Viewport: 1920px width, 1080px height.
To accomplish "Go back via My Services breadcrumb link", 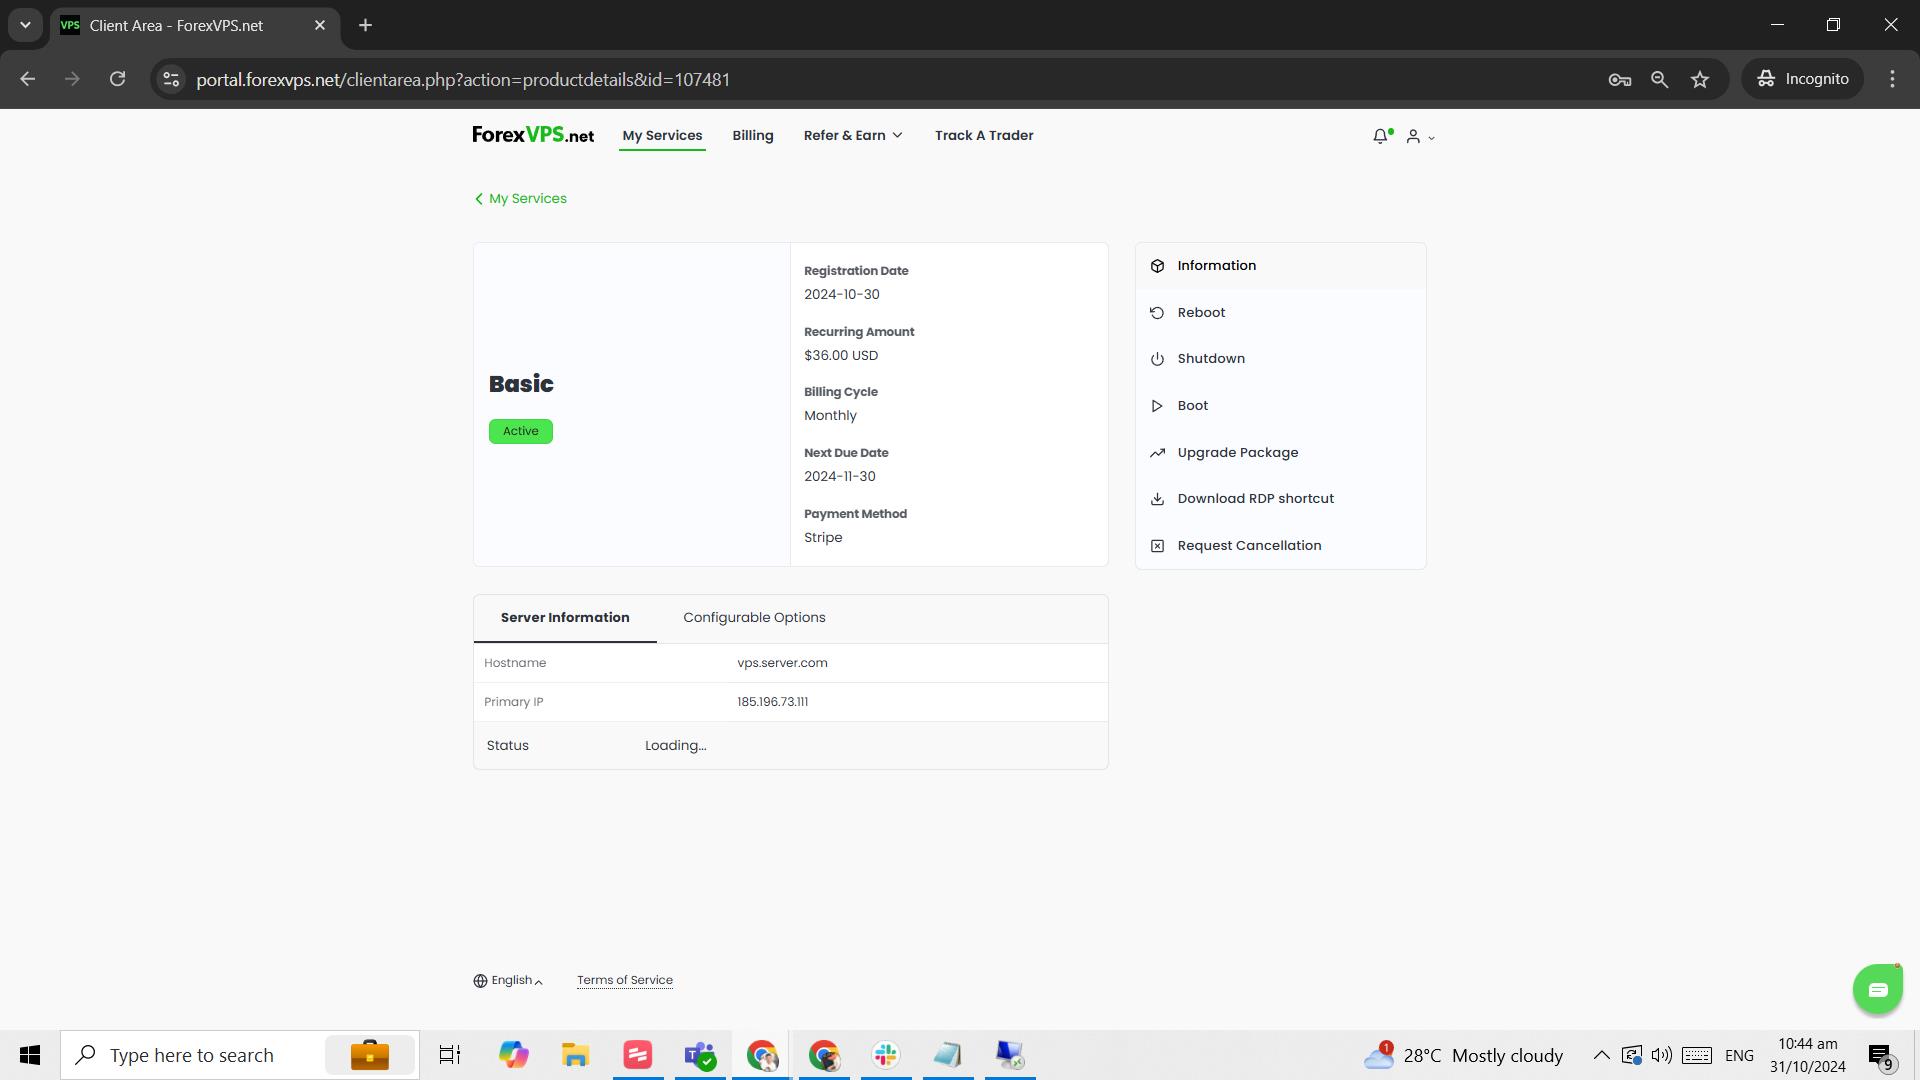I will tap(520, 199).
